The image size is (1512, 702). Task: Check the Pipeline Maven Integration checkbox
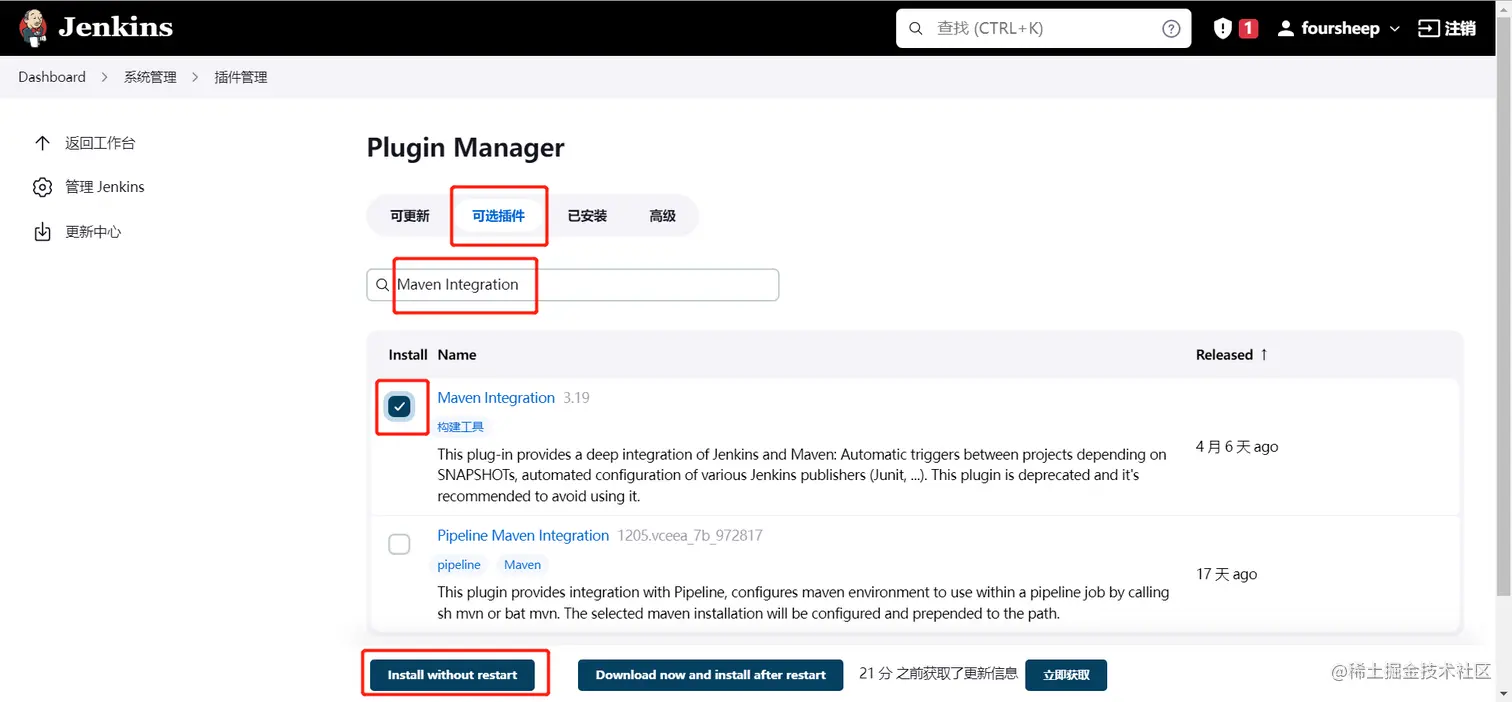[399, 544]
